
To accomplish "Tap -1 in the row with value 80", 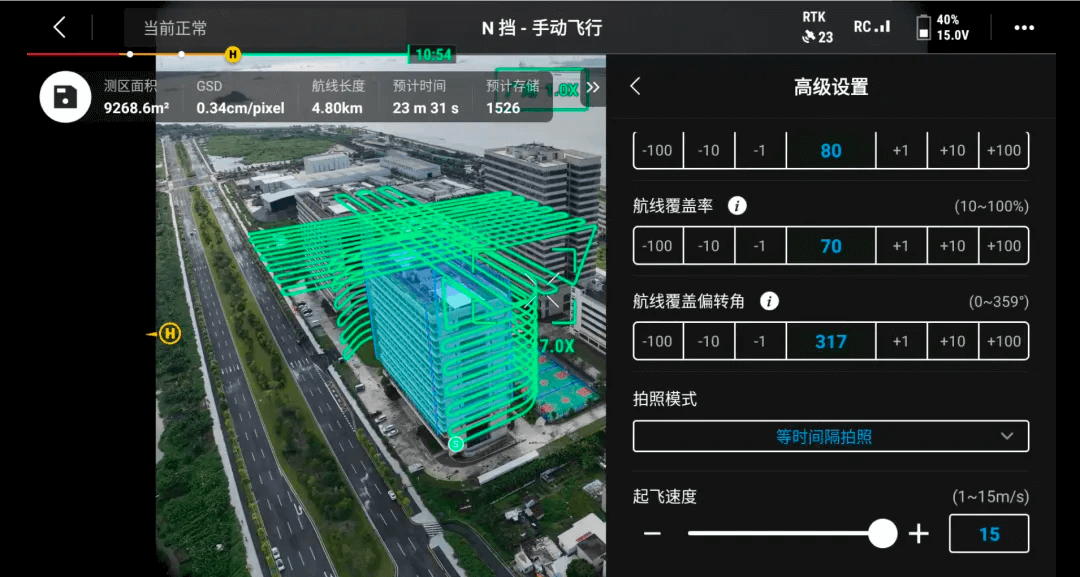I will point(760,150).
